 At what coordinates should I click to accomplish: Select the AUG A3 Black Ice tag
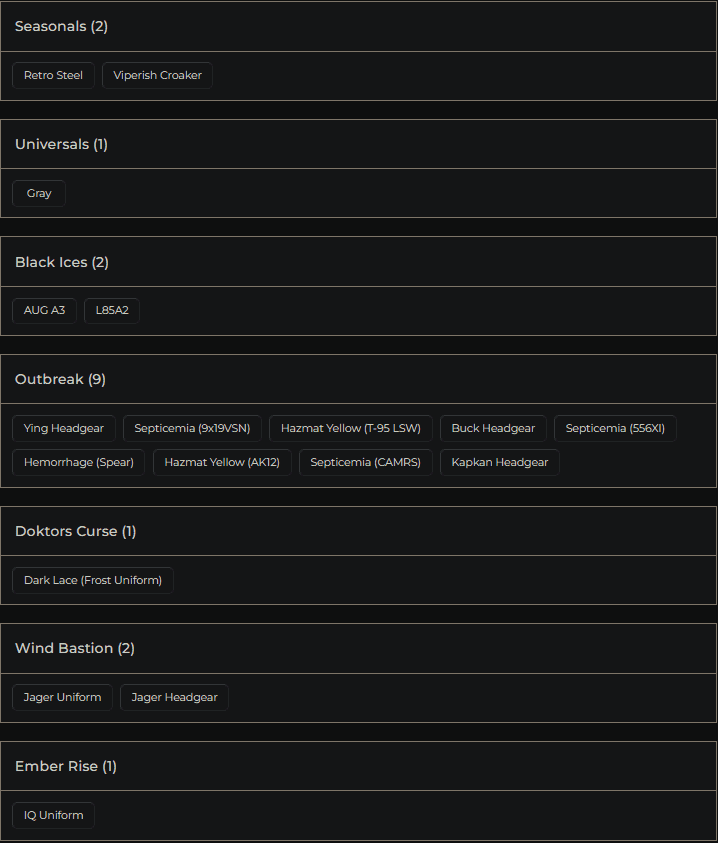[x=44, y=311]
